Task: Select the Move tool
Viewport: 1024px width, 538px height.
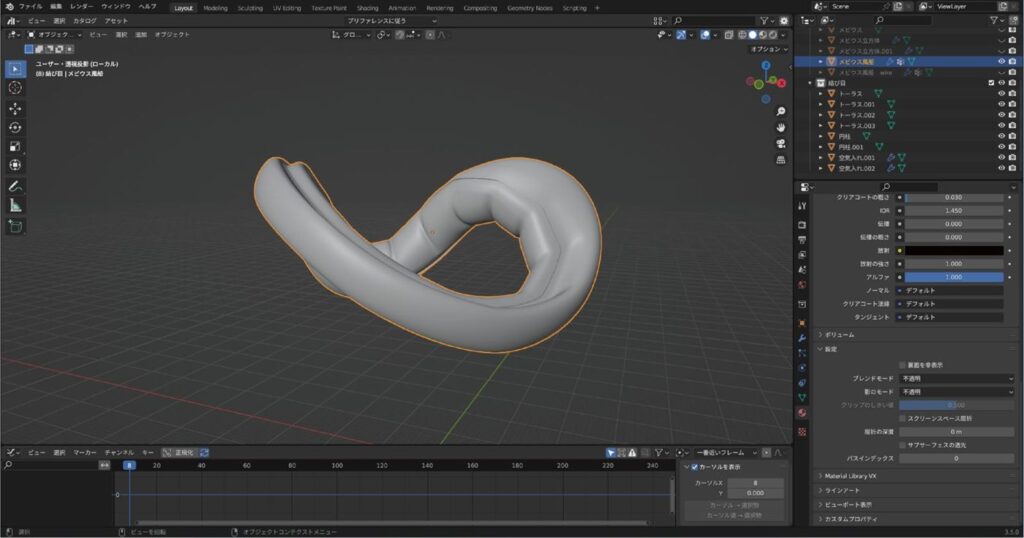Action: [15, 108]
